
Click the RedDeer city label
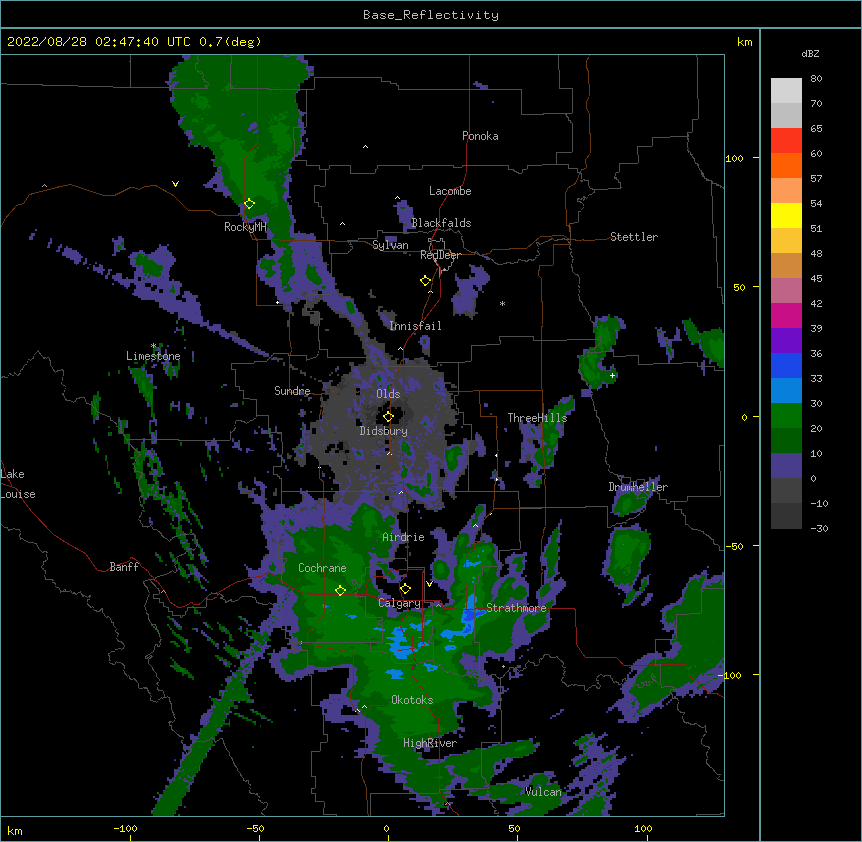[x=440, y=255]
